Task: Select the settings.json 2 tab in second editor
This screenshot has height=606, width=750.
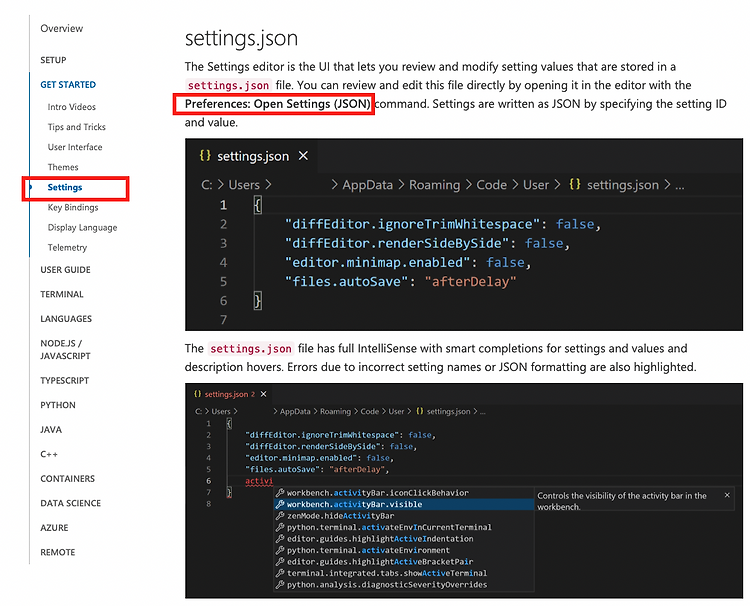Action: [x=230, y=394]
